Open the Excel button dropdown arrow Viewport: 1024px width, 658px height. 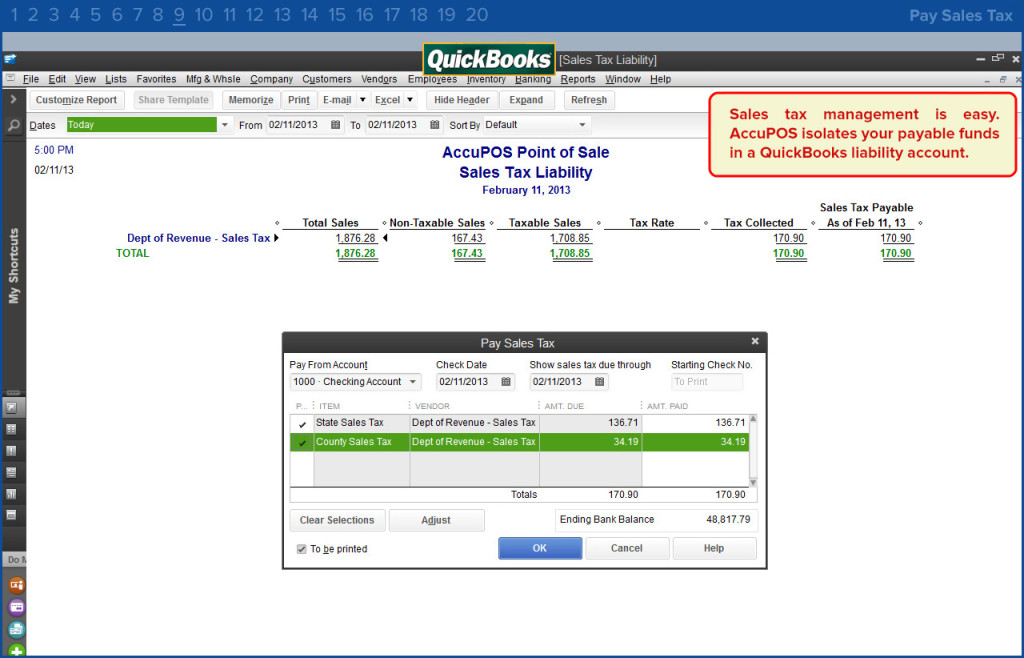coord(410,100)
